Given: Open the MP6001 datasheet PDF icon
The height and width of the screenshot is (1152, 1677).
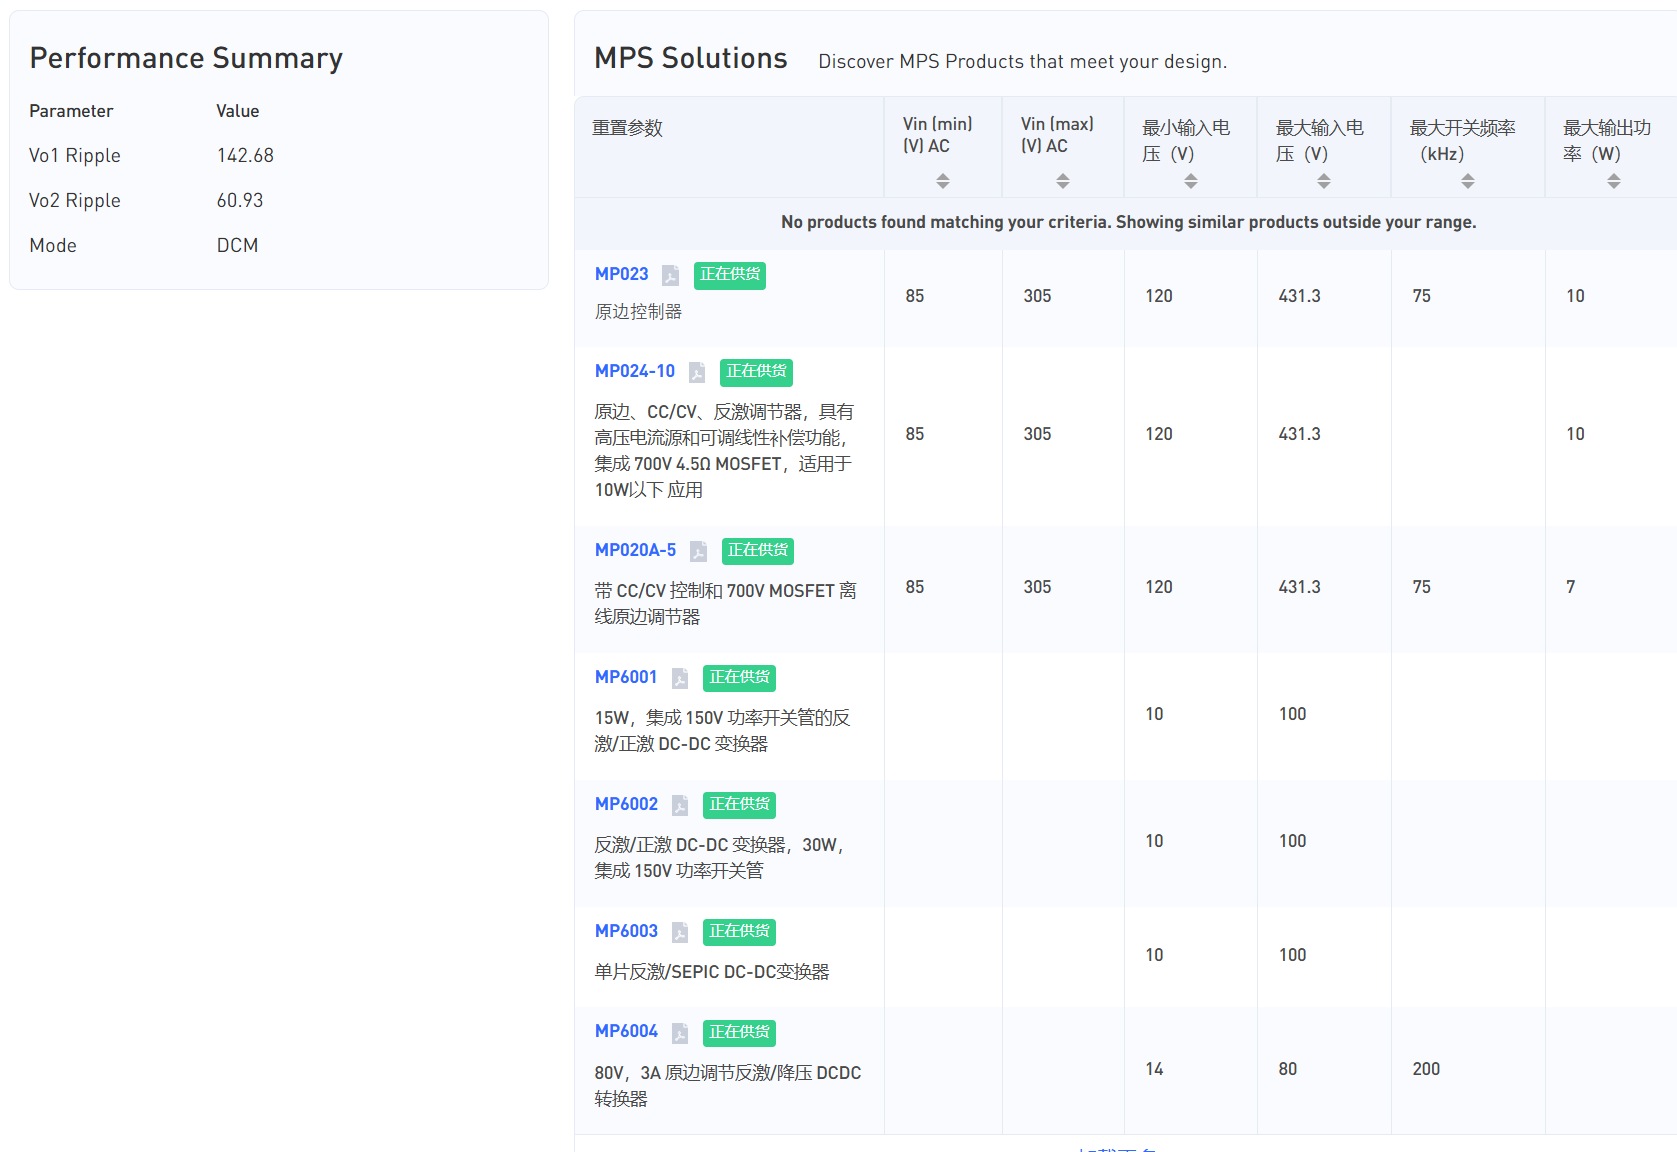Looking at the screenshot, I should click(x=680, y=678).
